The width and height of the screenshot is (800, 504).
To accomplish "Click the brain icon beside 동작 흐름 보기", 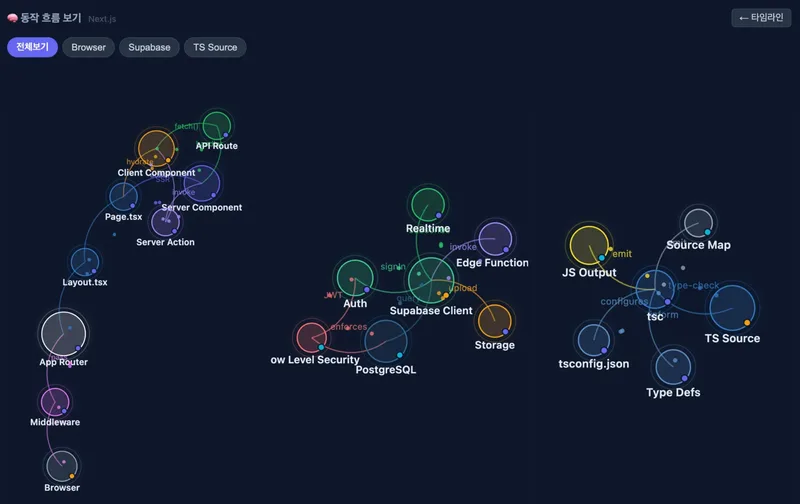I will (x=13, y=18).
